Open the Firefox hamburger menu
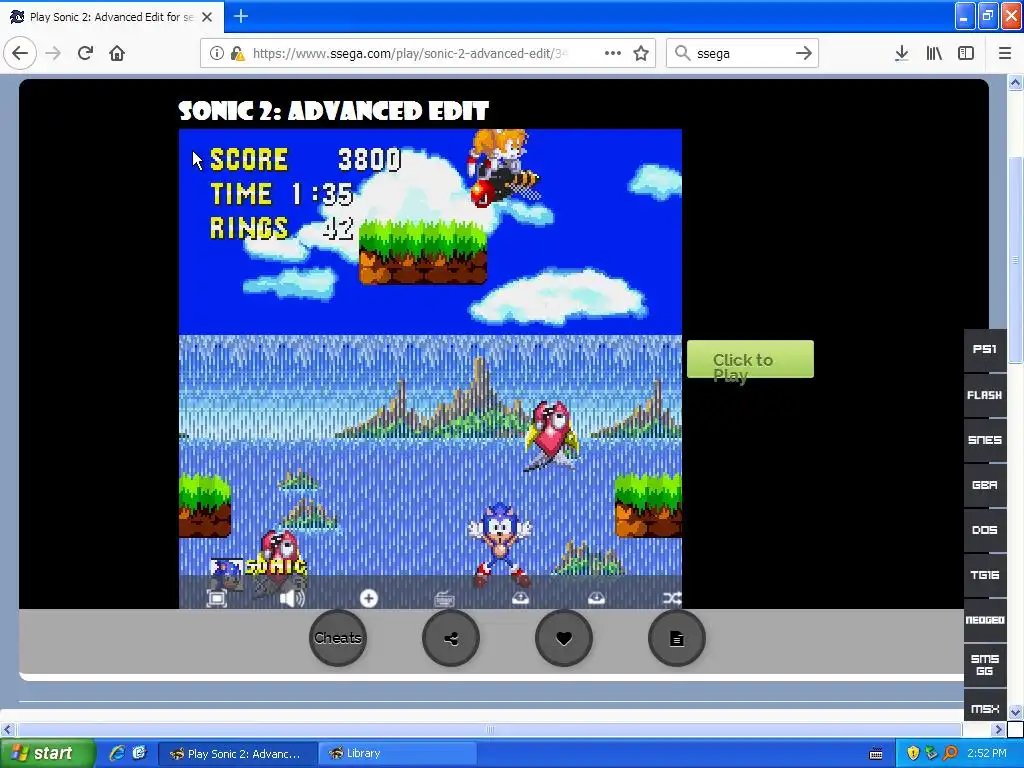This screenshot has height=768, width=1024. pos(1005,53)
